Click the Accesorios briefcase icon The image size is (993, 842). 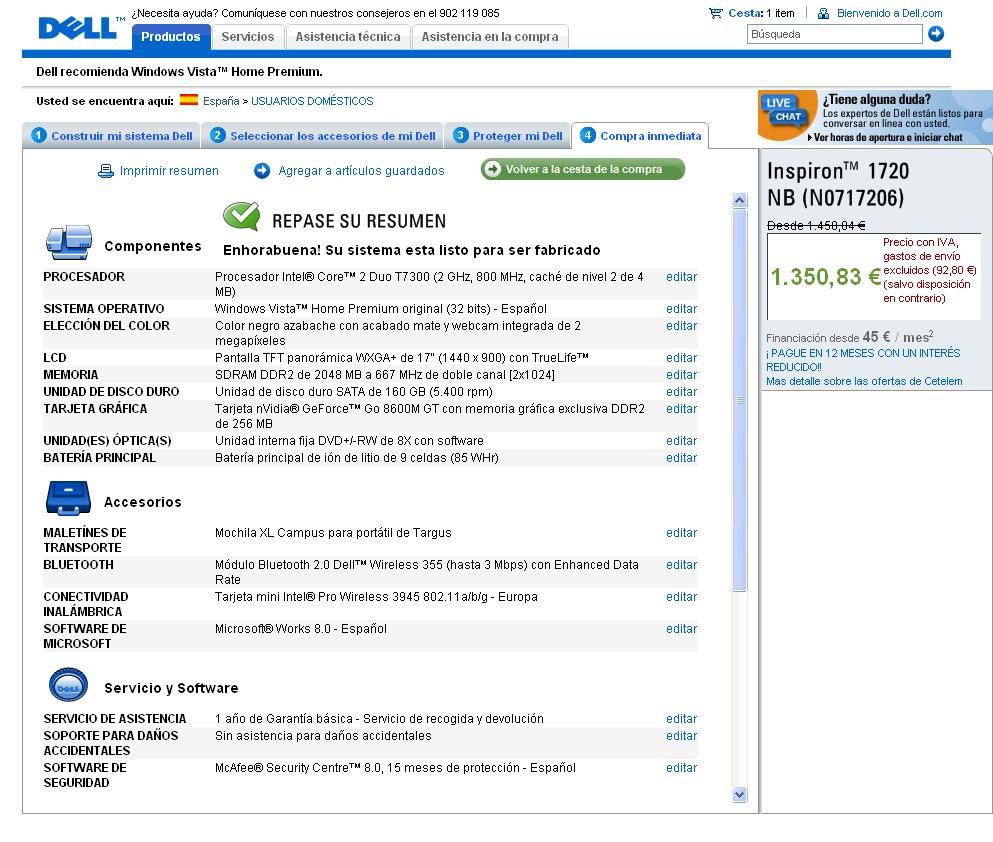coord(68,498)
